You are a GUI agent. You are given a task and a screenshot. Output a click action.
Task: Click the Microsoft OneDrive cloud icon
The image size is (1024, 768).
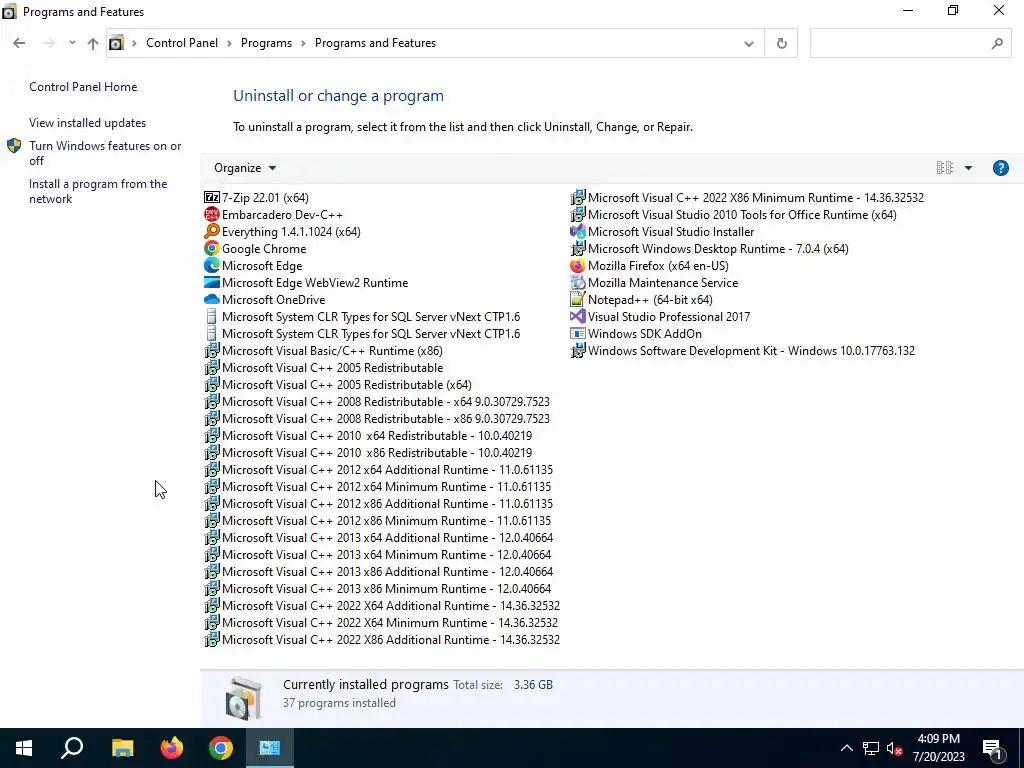pyautogui.click(x=212, y=299)
